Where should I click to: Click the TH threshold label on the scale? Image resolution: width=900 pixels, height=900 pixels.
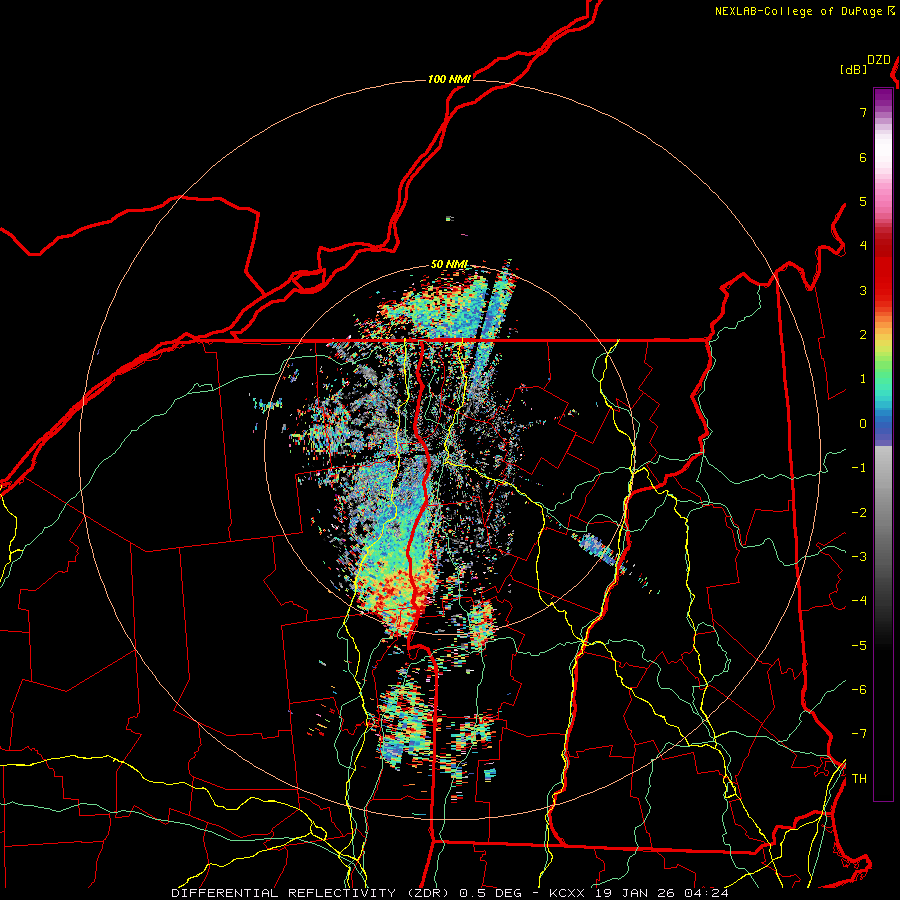point(859,779)
